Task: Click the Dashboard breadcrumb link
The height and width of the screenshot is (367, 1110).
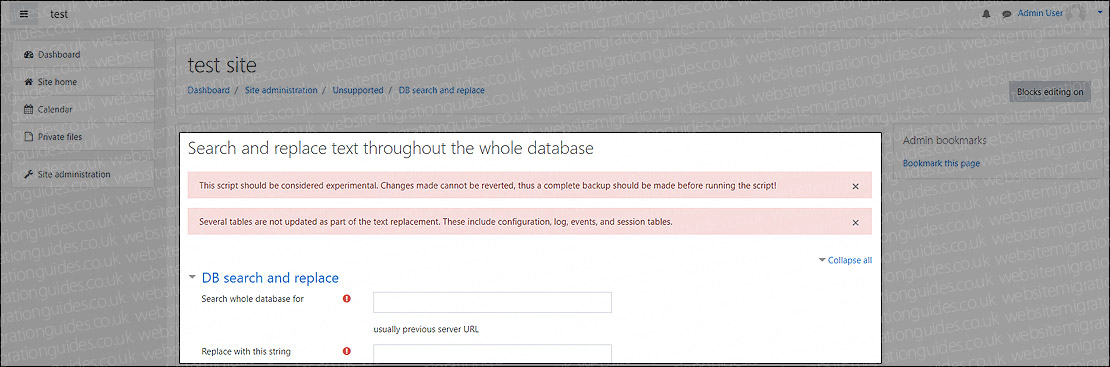Action: (x=208, y=91)
